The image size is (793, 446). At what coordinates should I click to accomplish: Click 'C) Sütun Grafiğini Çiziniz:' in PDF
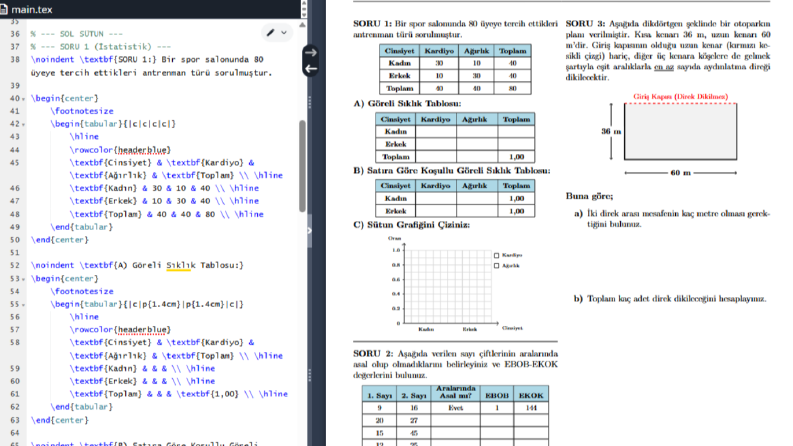click(x=411, y=225)
